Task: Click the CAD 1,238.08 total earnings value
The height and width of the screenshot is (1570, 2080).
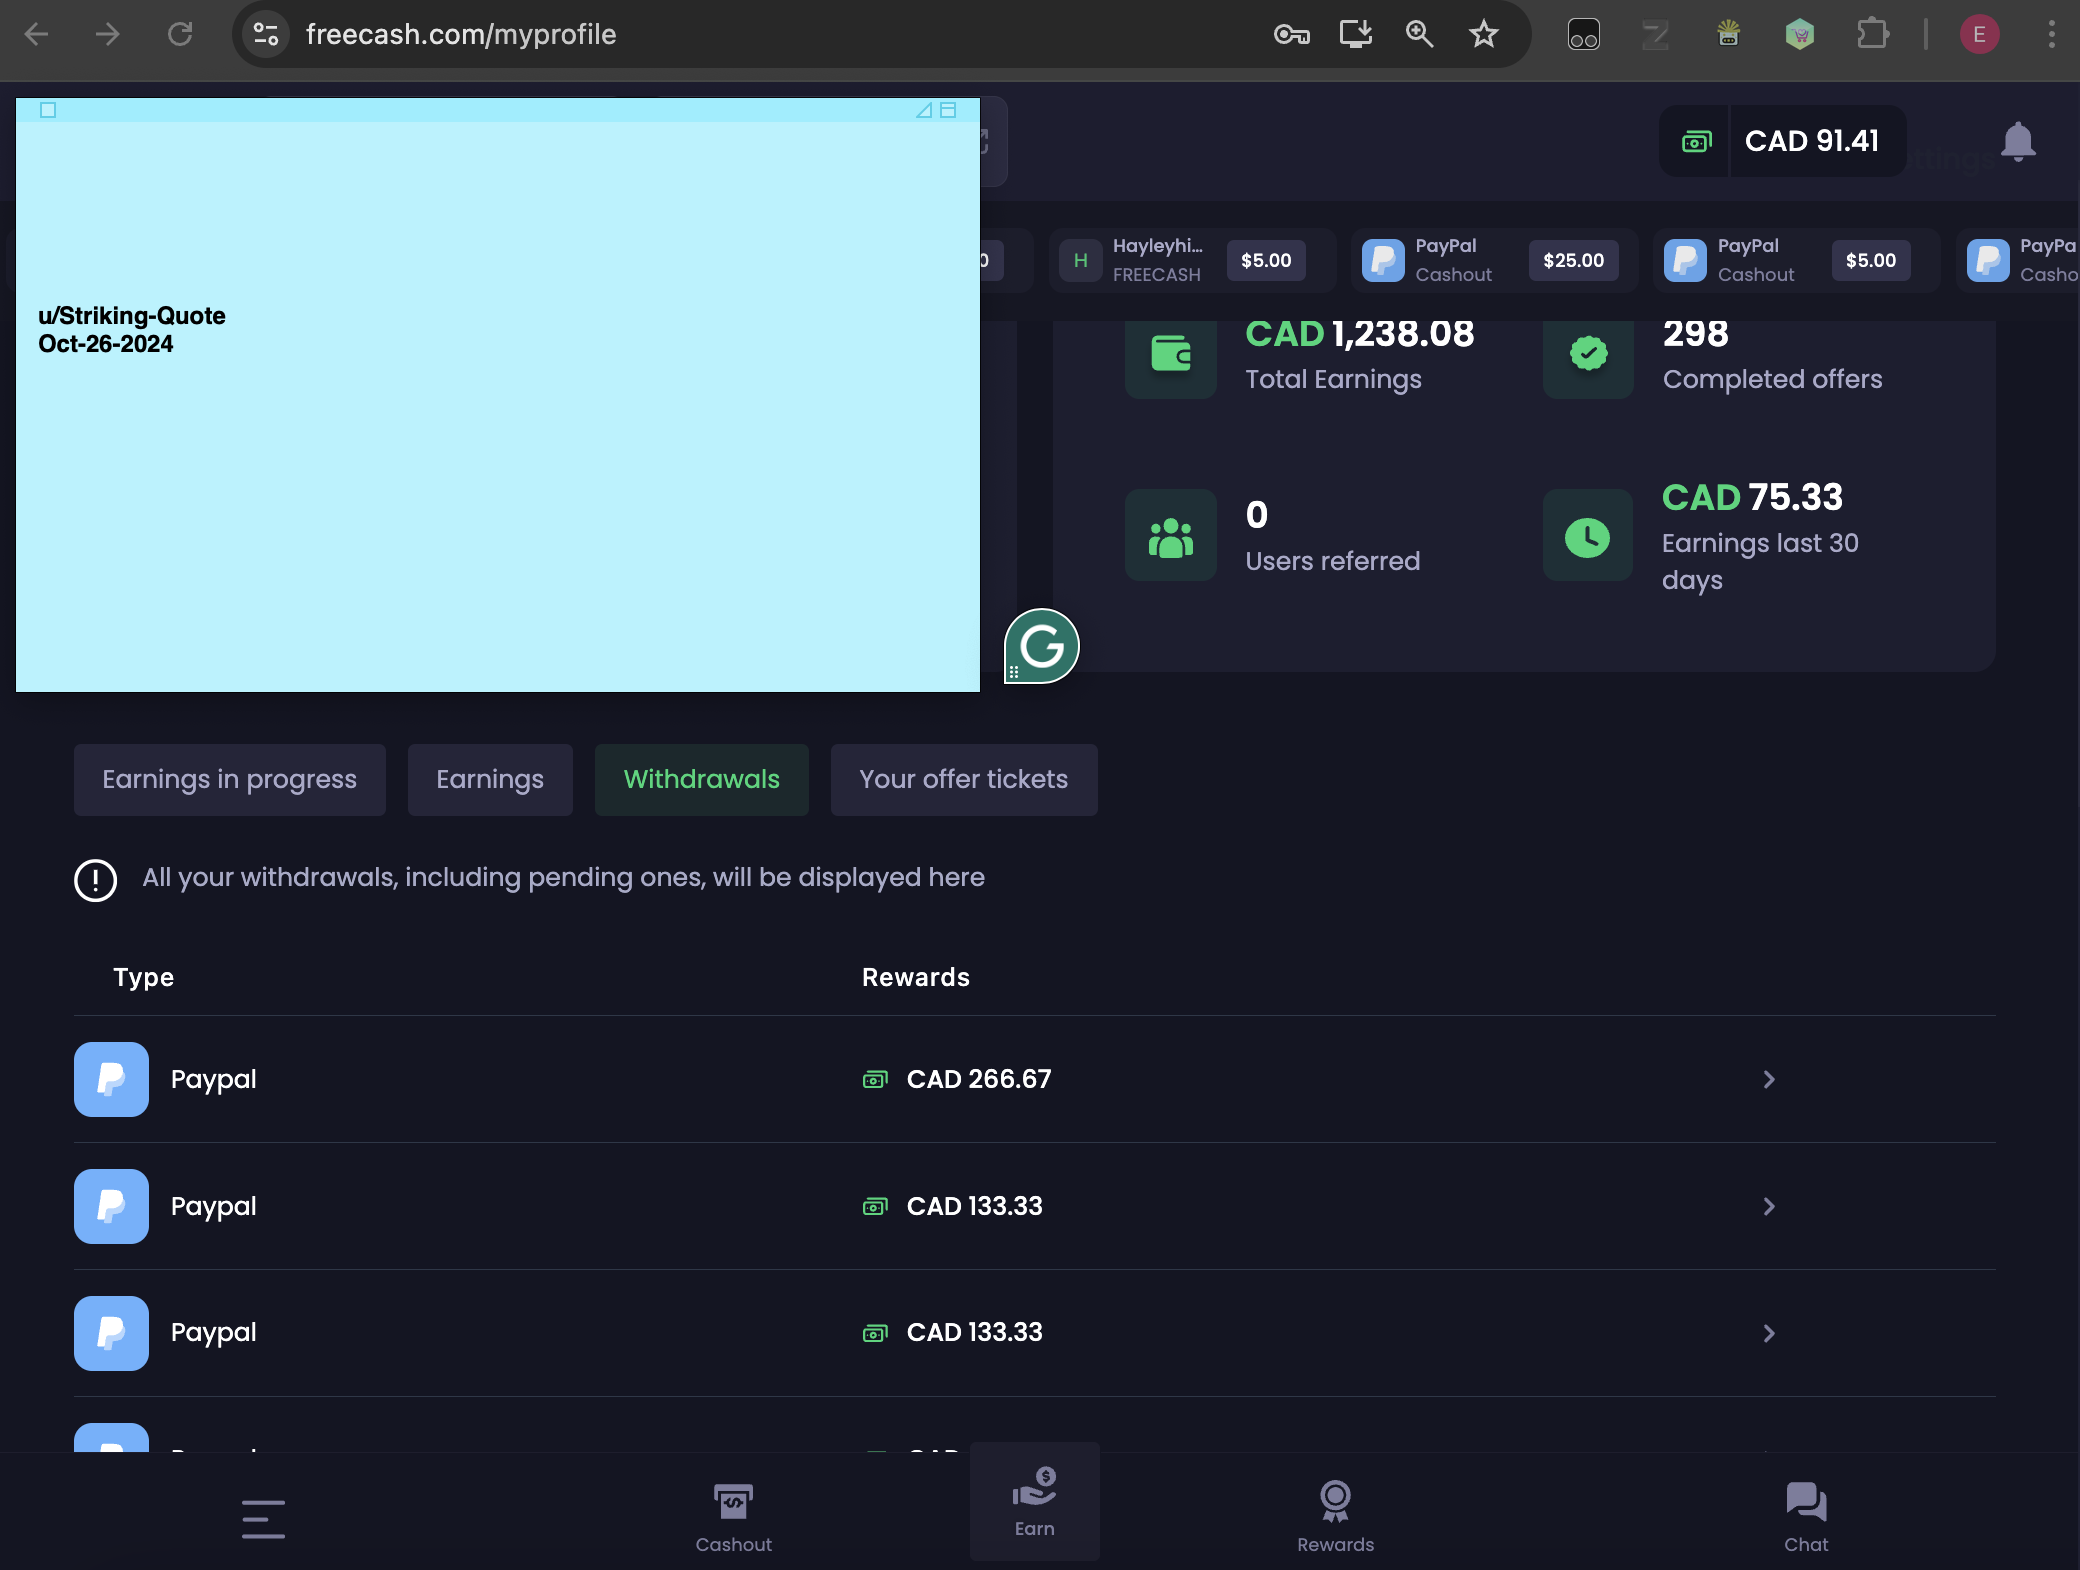Action: point(1360,334)
